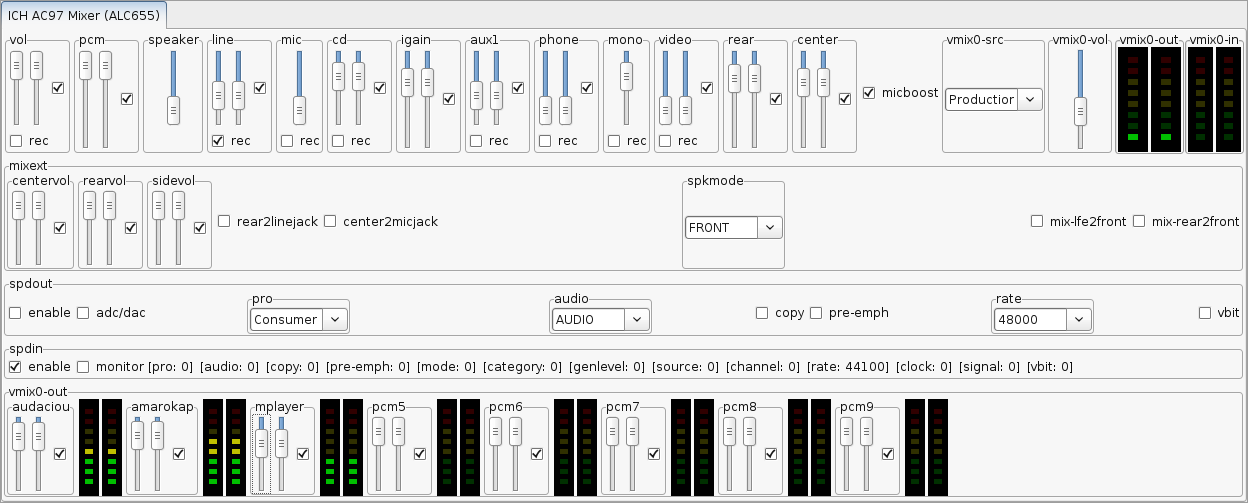Uncheck rec under the line control

click(x=218, y=141)
